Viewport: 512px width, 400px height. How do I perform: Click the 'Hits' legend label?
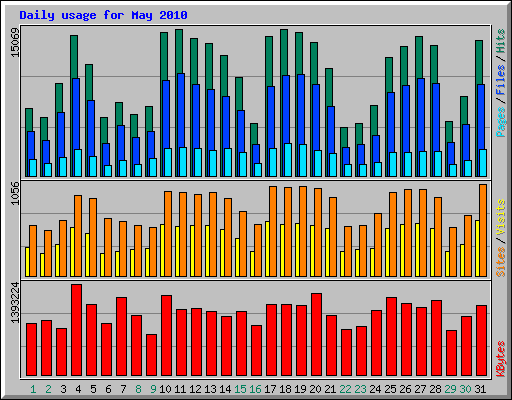[501, 41]
